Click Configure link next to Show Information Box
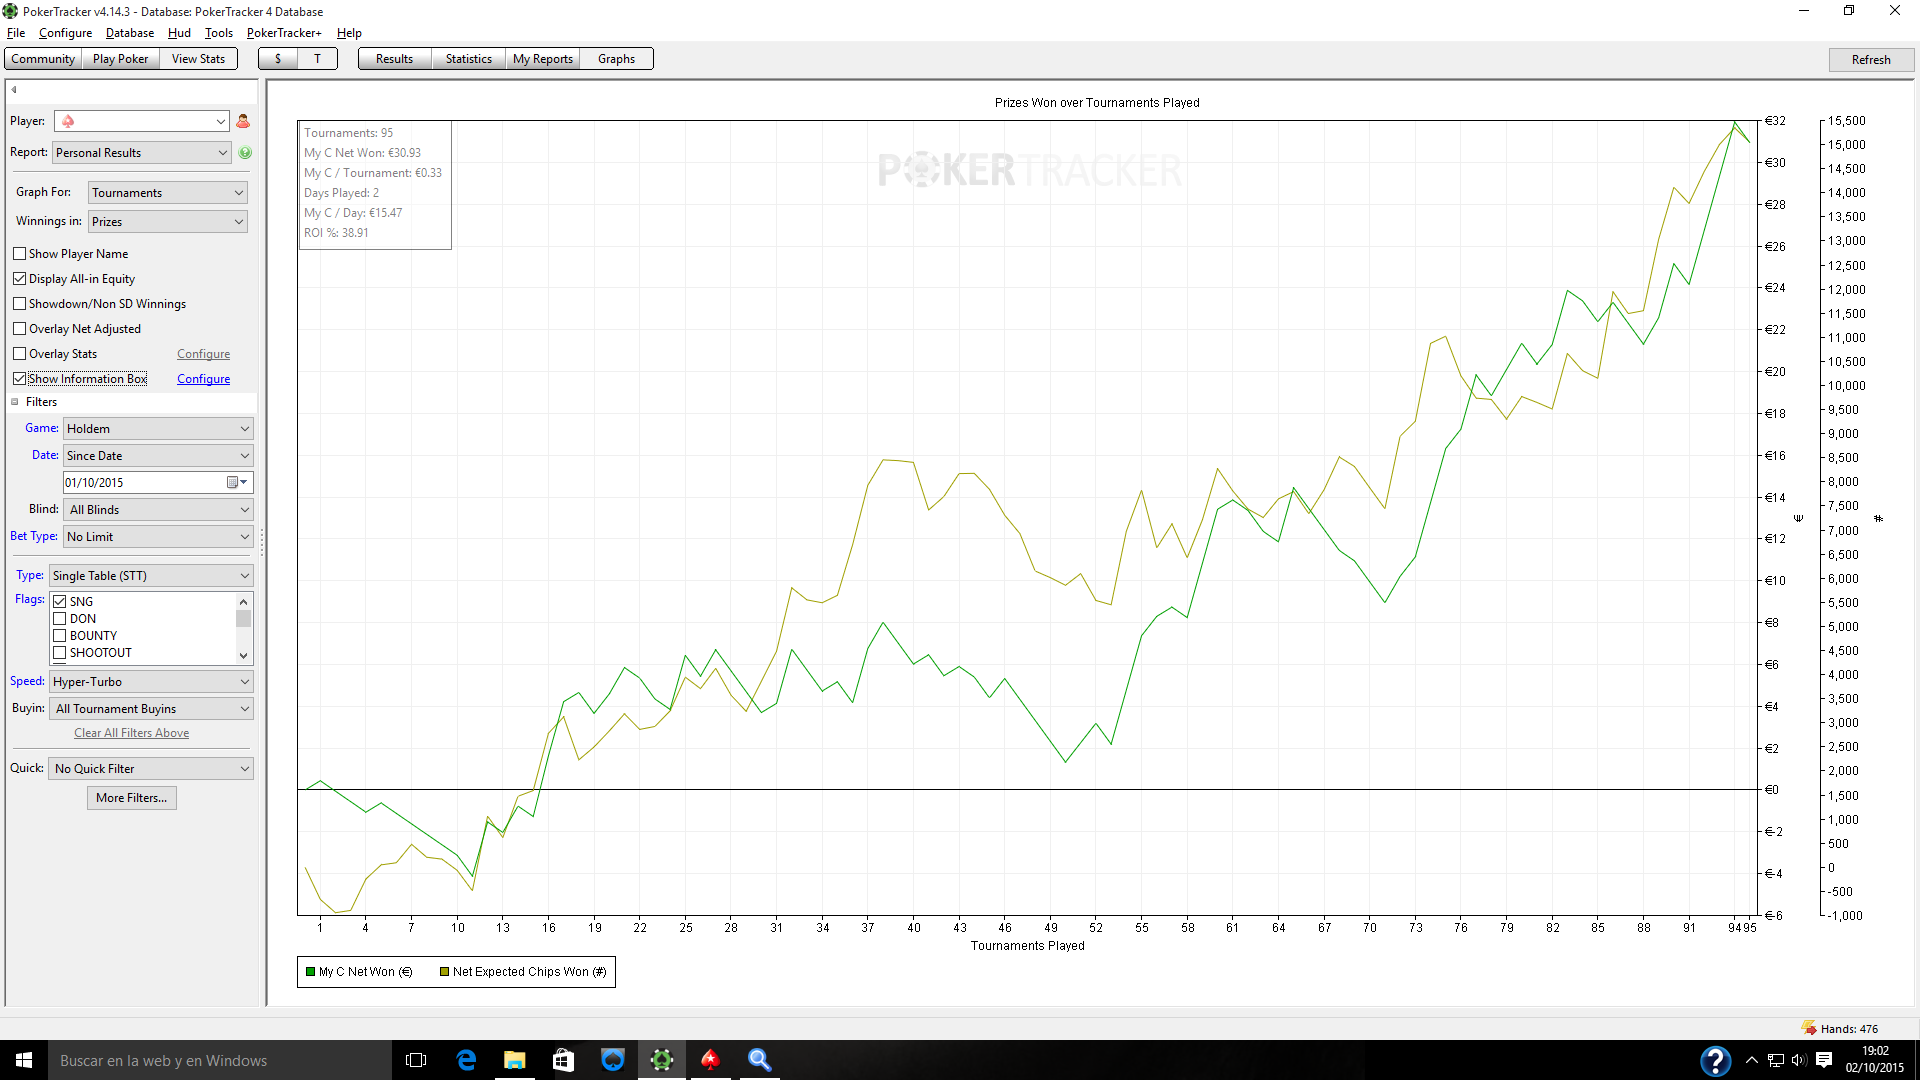 (203, 379)
